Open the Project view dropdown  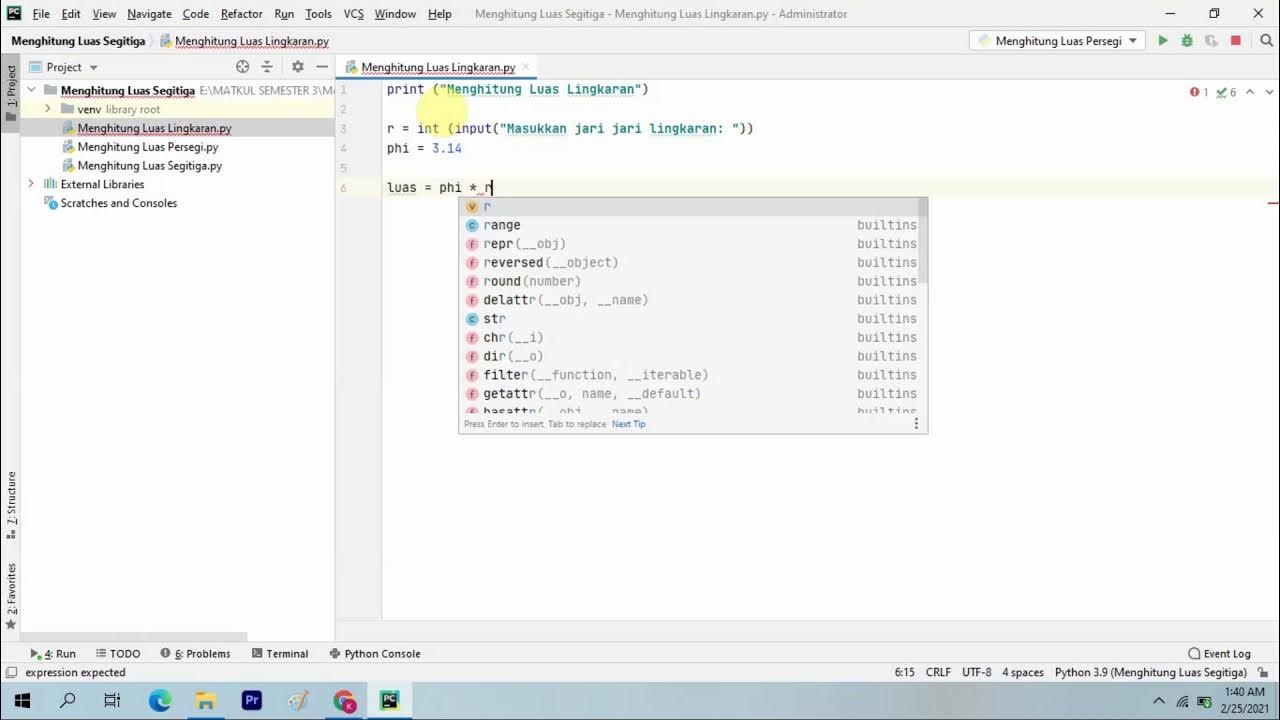[x=64, y=67]
